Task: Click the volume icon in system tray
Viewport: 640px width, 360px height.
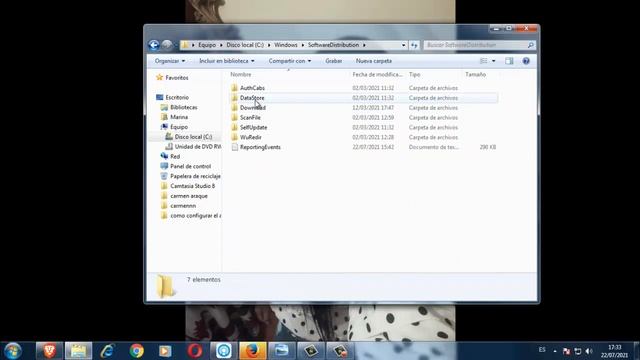Action: pyautogui.click(x=589, y=351)
